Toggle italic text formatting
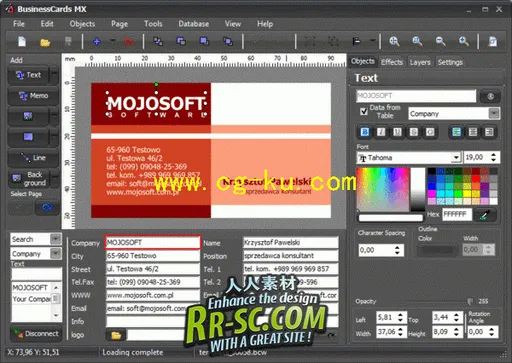 pos(381,132)
